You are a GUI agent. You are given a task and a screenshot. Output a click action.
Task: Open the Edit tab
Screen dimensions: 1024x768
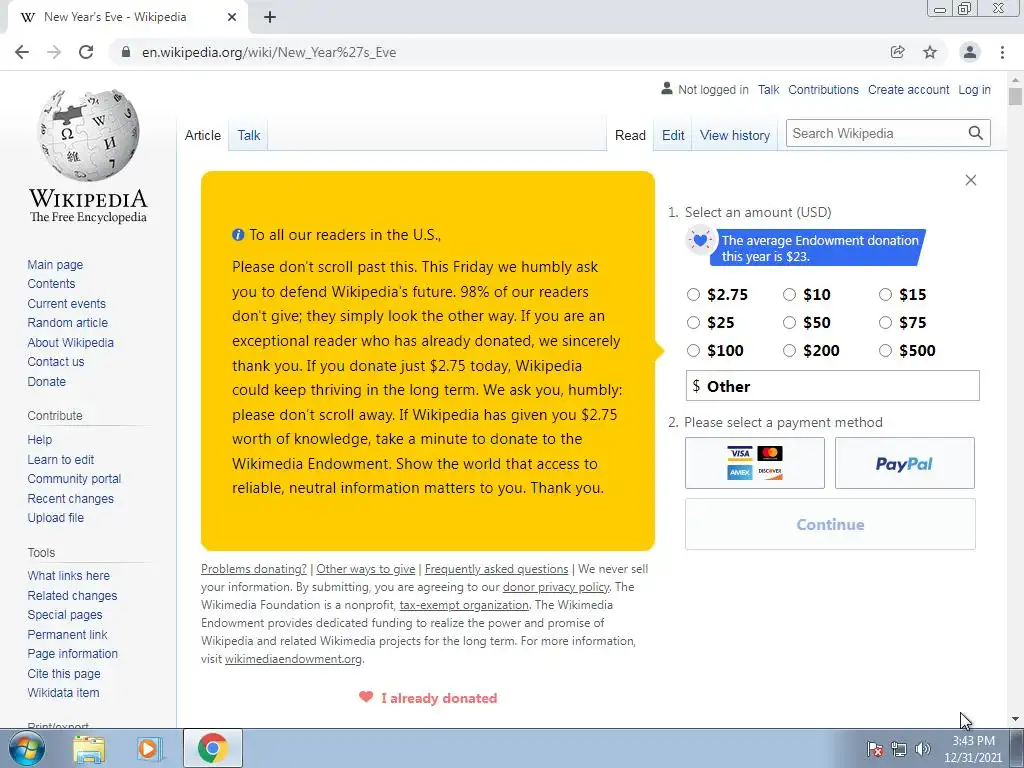(x=673, y=135)
